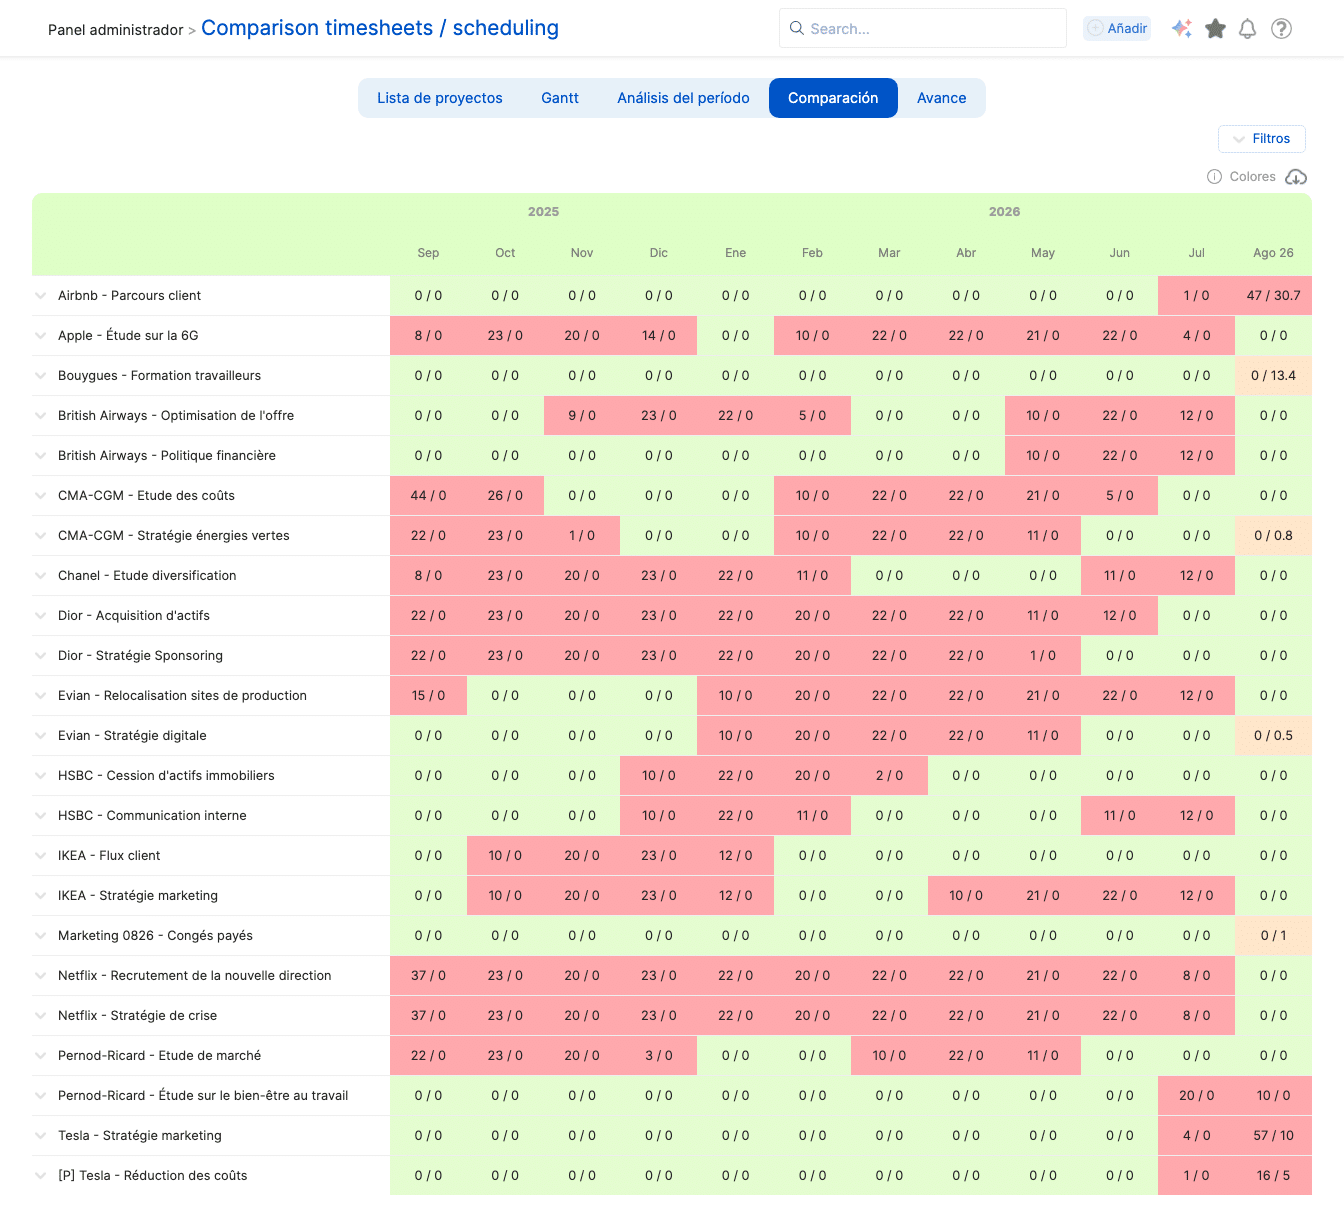
Task: Expand HSBC - Communication interne row
Action: click(41, 816)
